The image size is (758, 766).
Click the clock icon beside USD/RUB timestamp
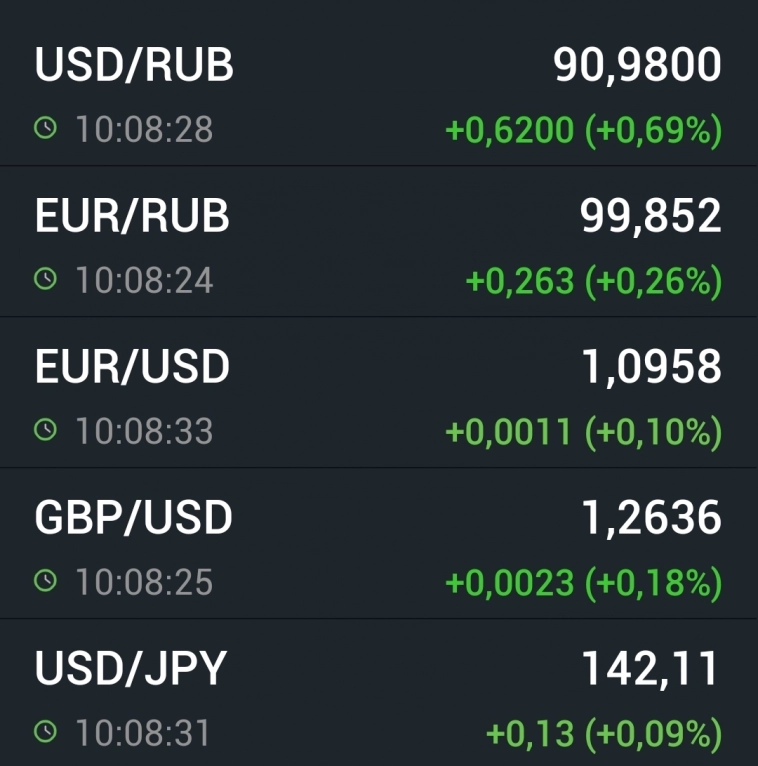pos(45,128)
